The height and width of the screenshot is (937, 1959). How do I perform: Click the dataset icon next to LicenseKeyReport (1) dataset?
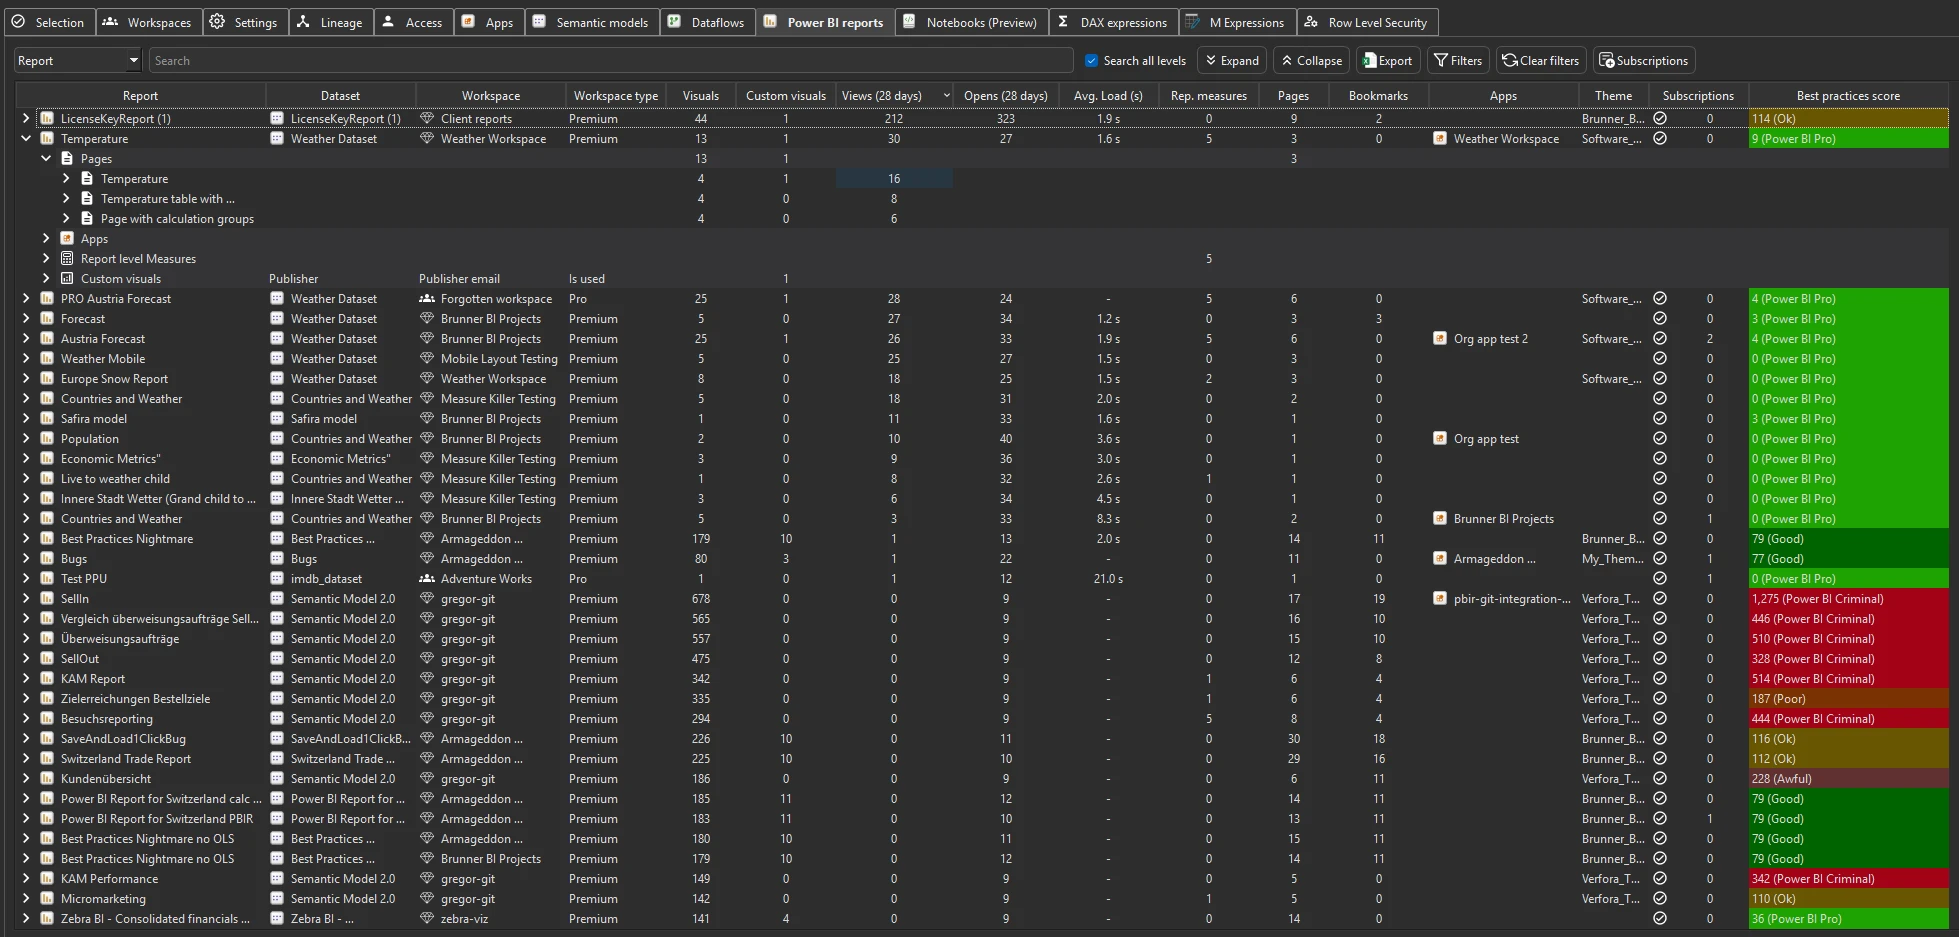pyautogui.click(x=277, y=118)
